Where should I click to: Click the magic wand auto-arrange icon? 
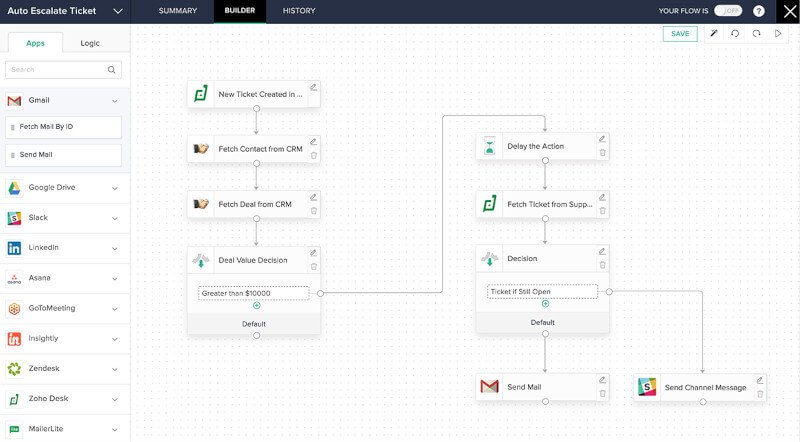pos(714,34)
